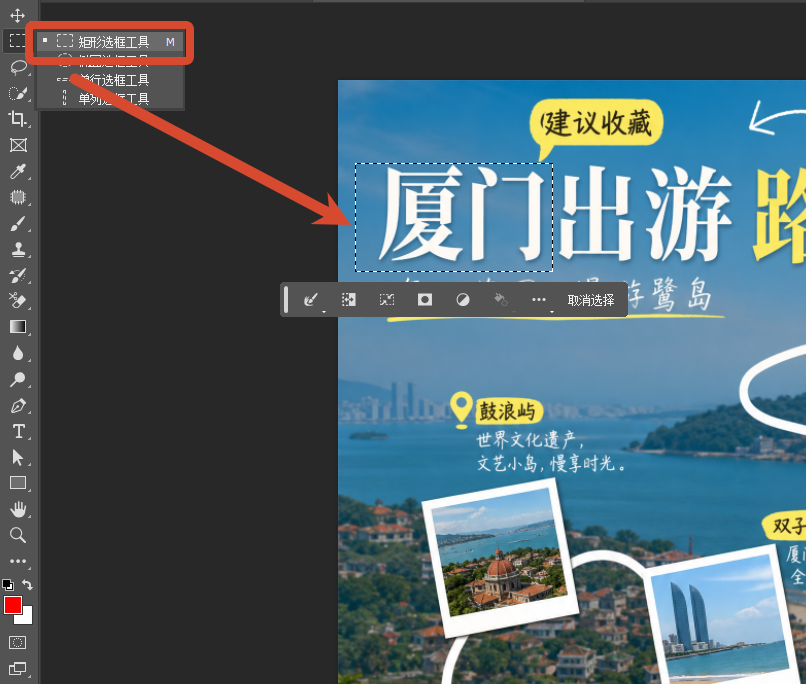The width and height of the screenshot is (806, 684).
Task: Choose the elliptical marquee flyout entry
Action: point(109,61)
